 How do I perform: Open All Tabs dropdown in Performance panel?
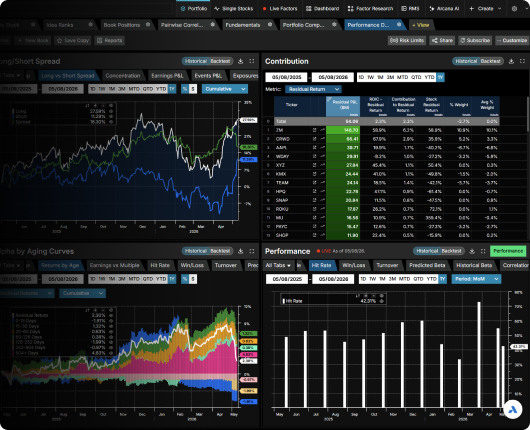pyautogui.click(x=278, y=265)
